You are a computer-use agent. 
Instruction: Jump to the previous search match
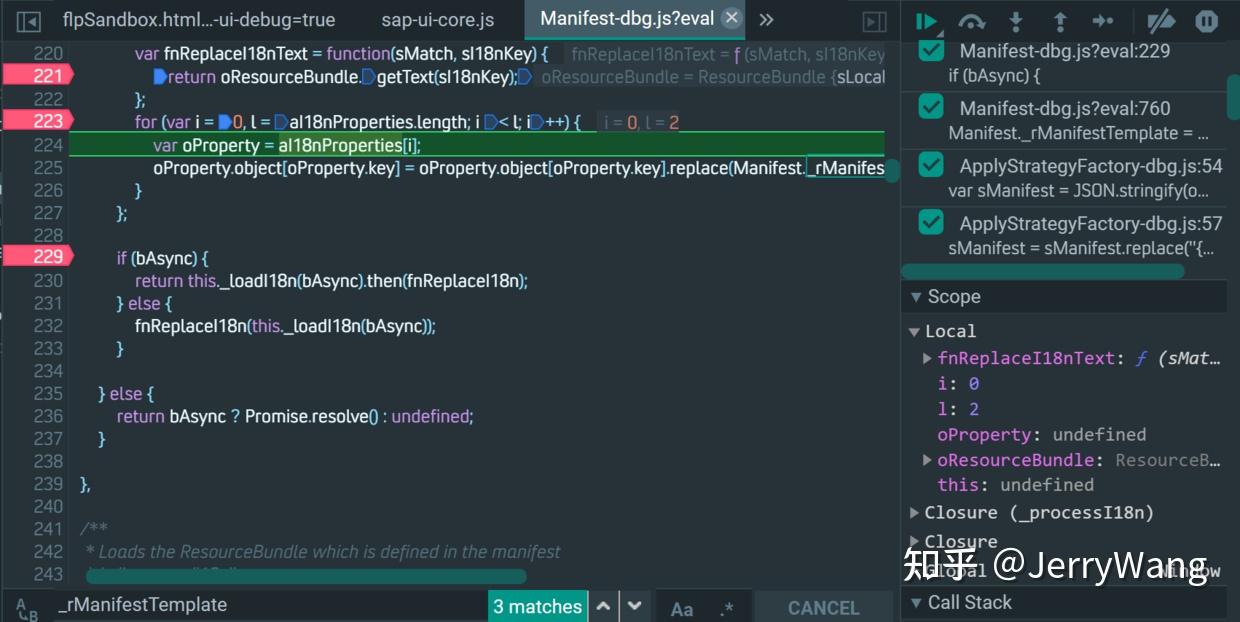(604, 606)
